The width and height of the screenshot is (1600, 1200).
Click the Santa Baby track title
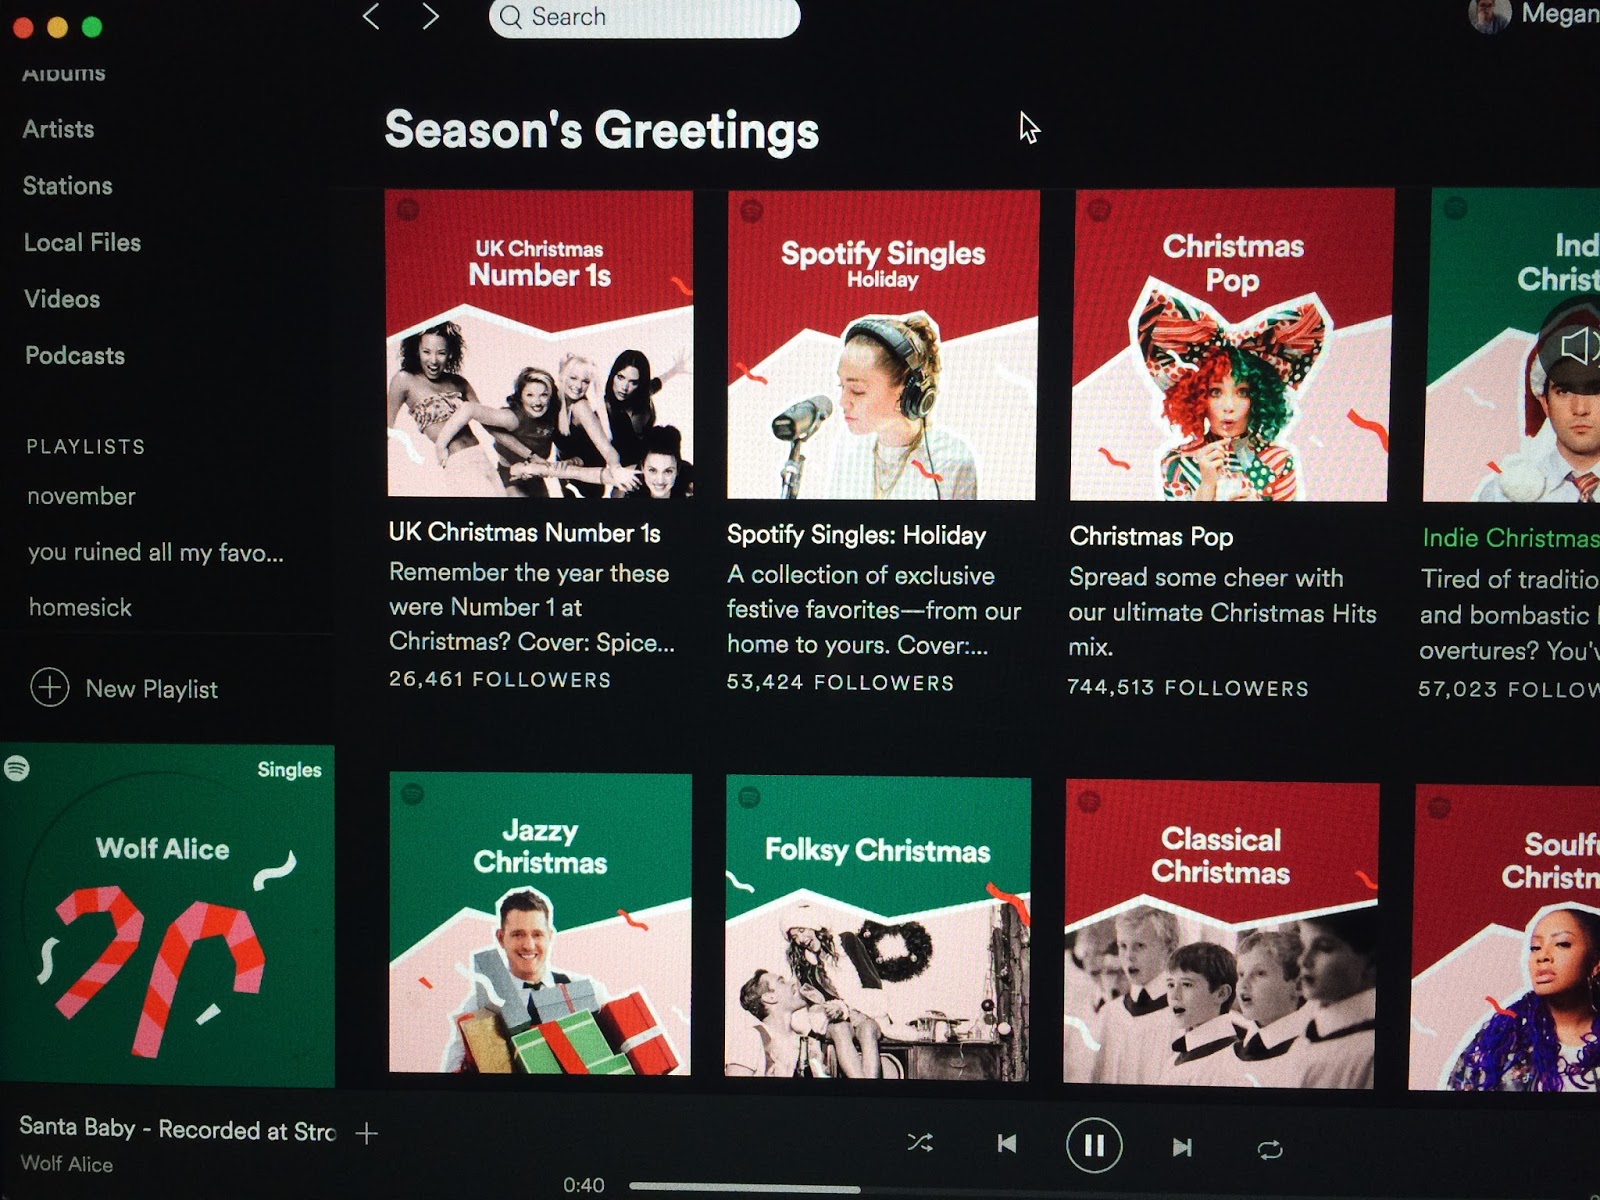(x=178, y=1129)
